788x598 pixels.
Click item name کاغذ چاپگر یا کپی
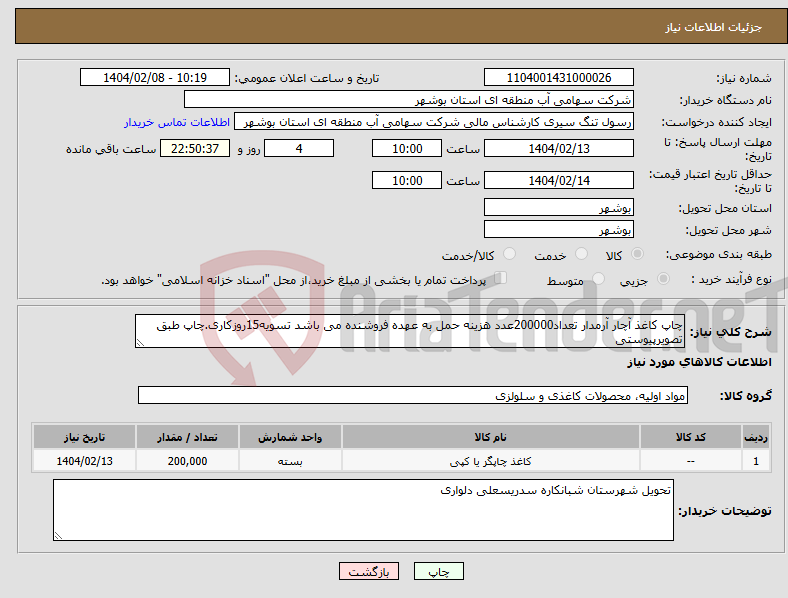click(490, 461)
